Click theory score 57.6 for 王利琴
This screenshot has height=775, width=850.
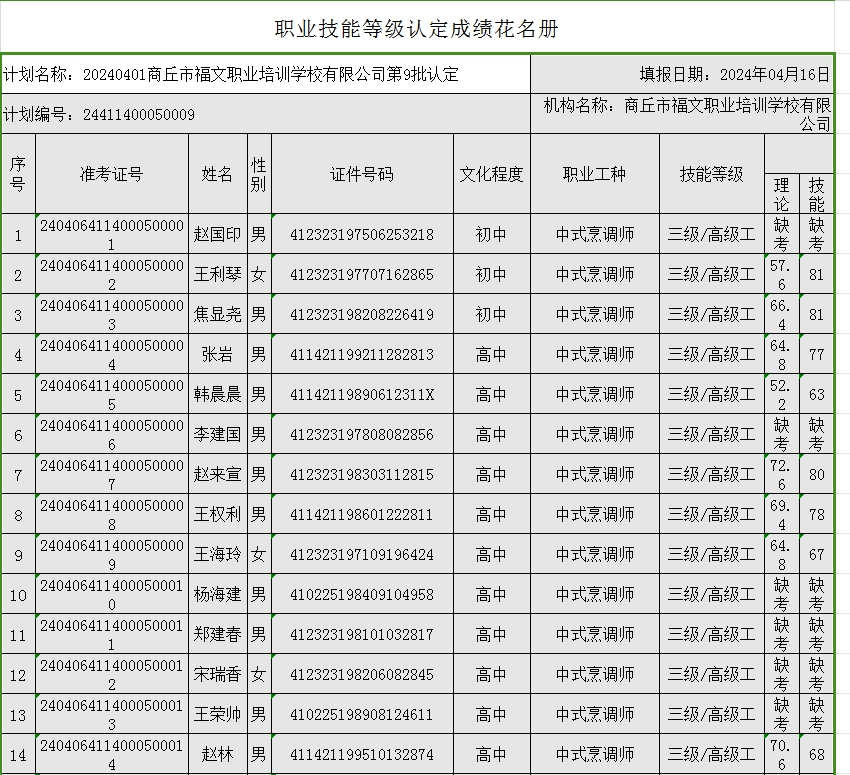[781, 274]
